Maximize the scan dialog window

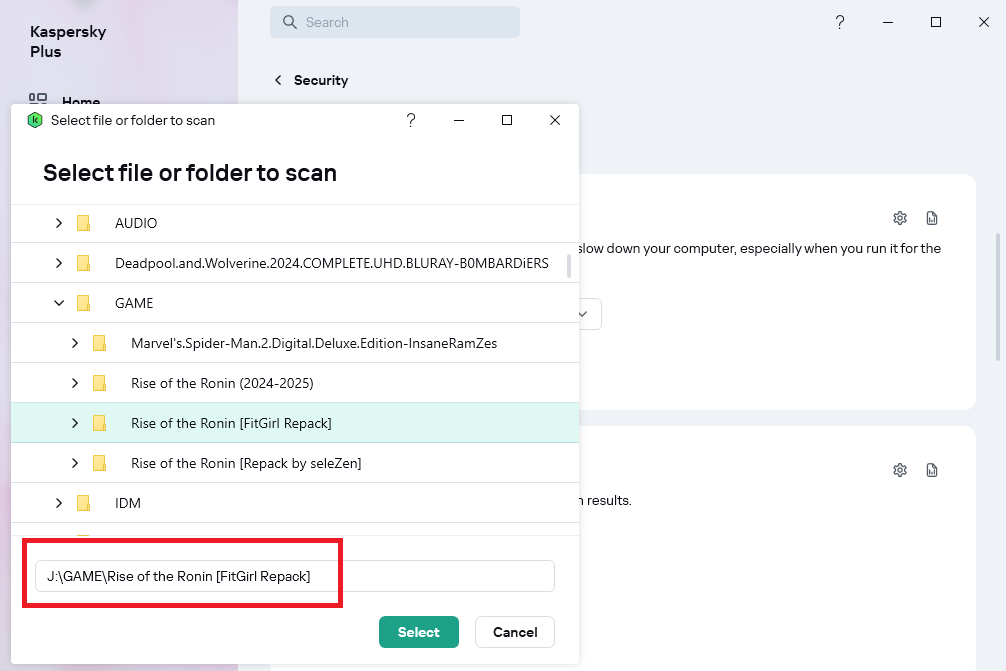tap(507, 120)
